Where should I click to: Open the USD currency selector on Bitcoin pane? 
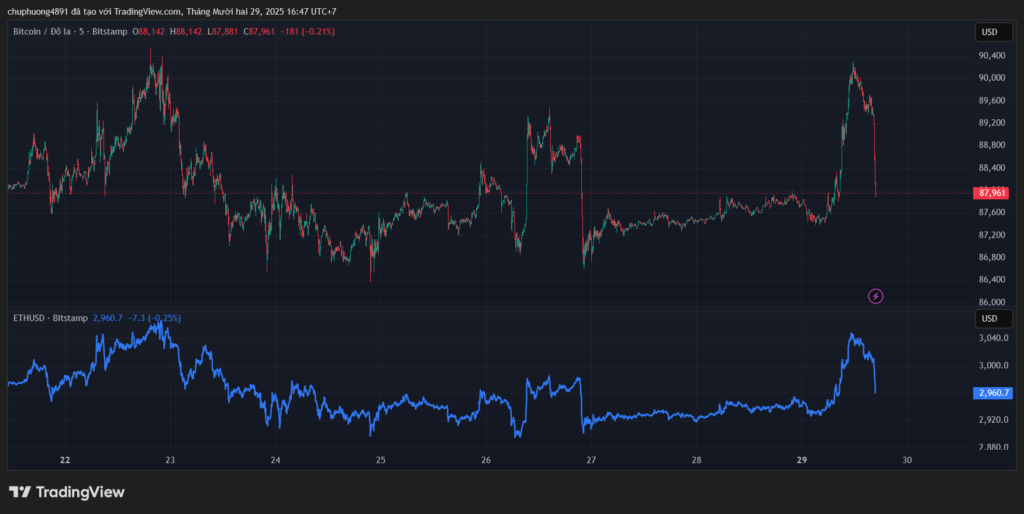pyautogui.click(x=989, y=32)
